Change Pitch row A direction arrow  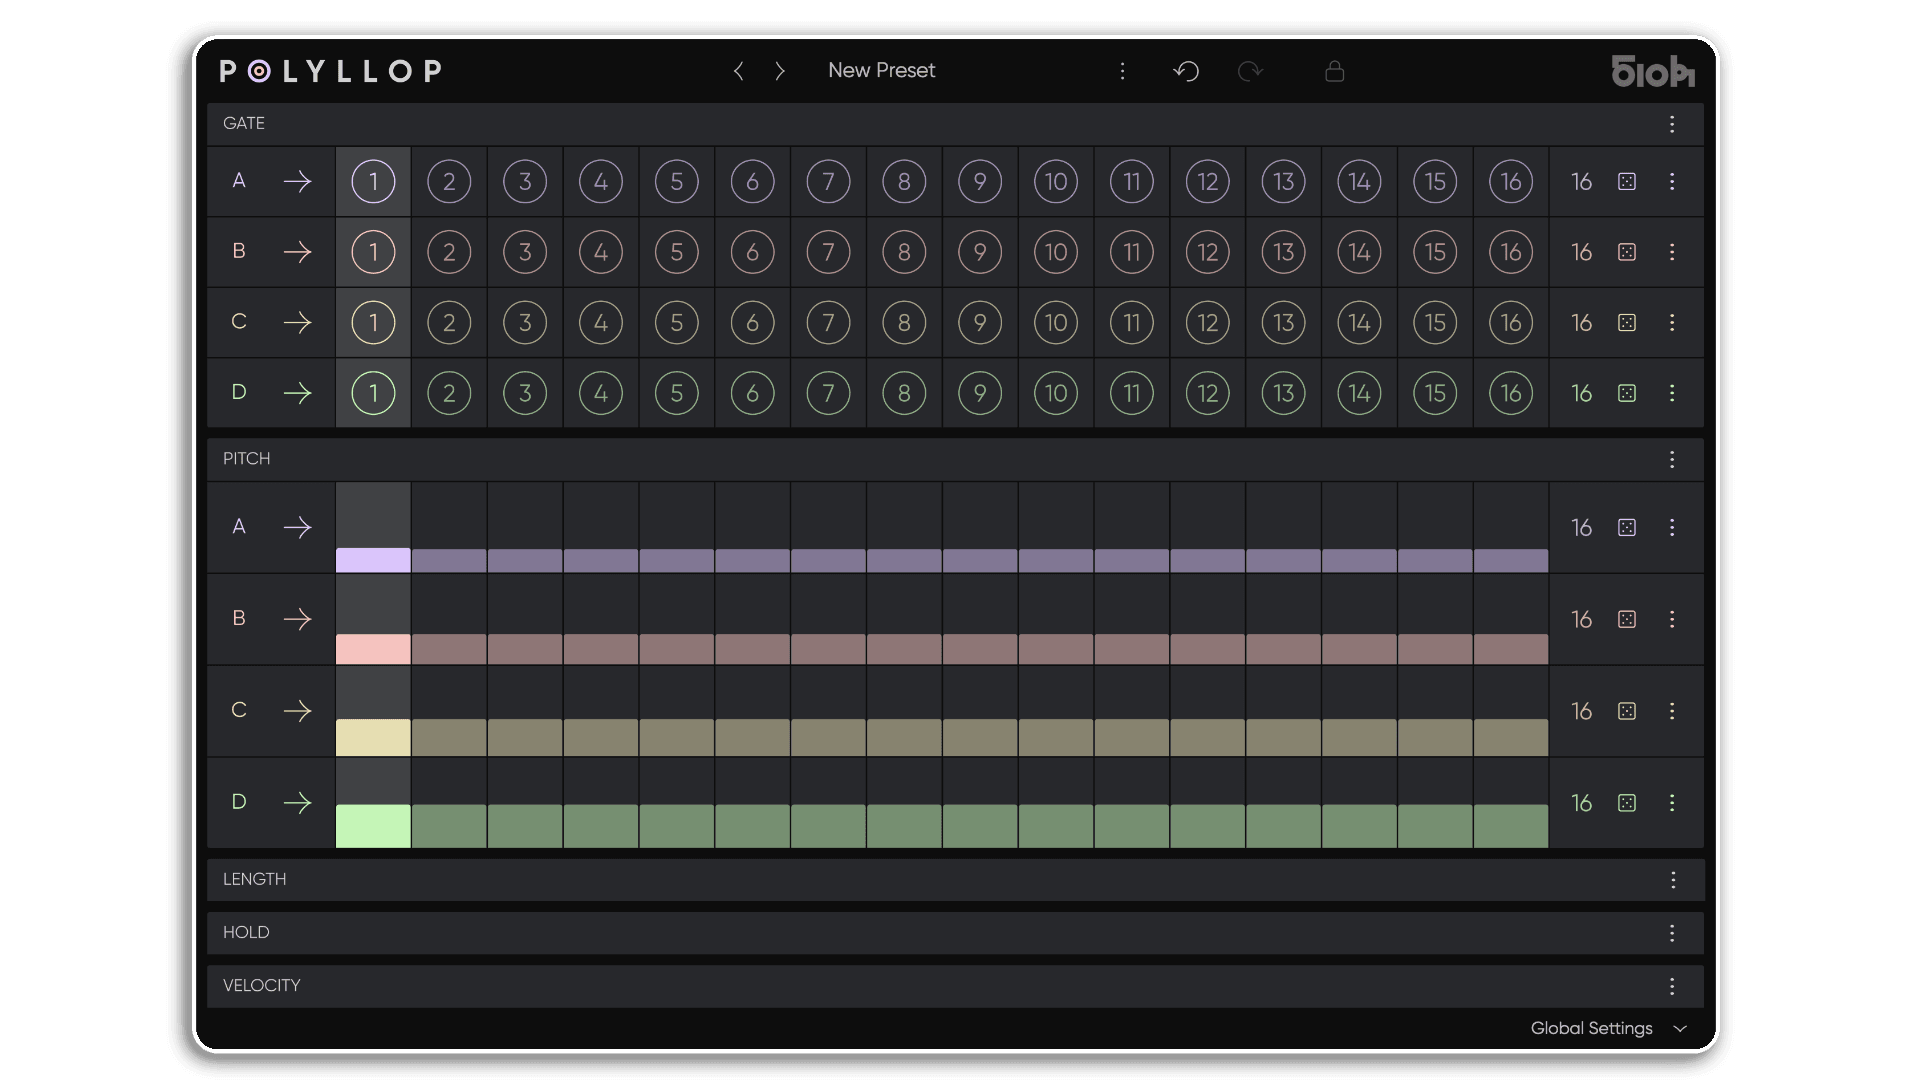[x=297, y=527]
